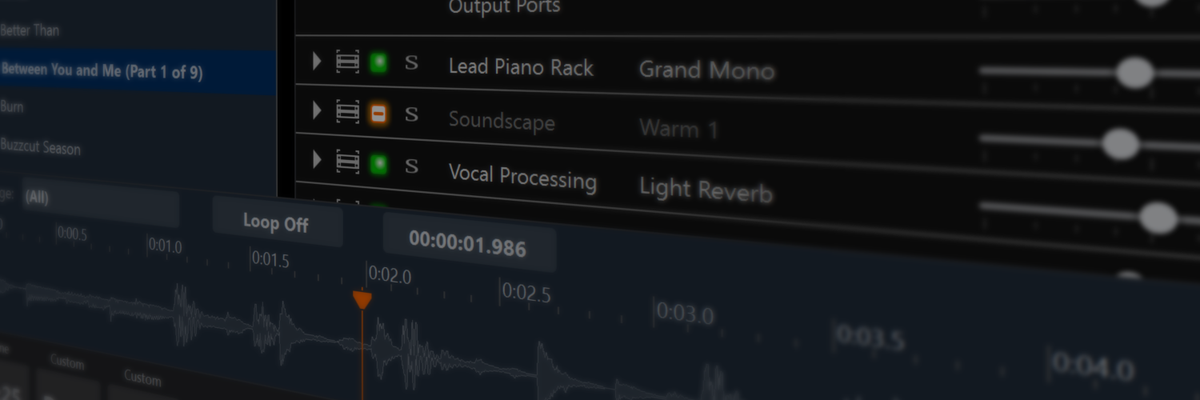
Task: Open the rack icon beside Lead Piano Rack
Action: pyautogui.click(x=347, y=62)
